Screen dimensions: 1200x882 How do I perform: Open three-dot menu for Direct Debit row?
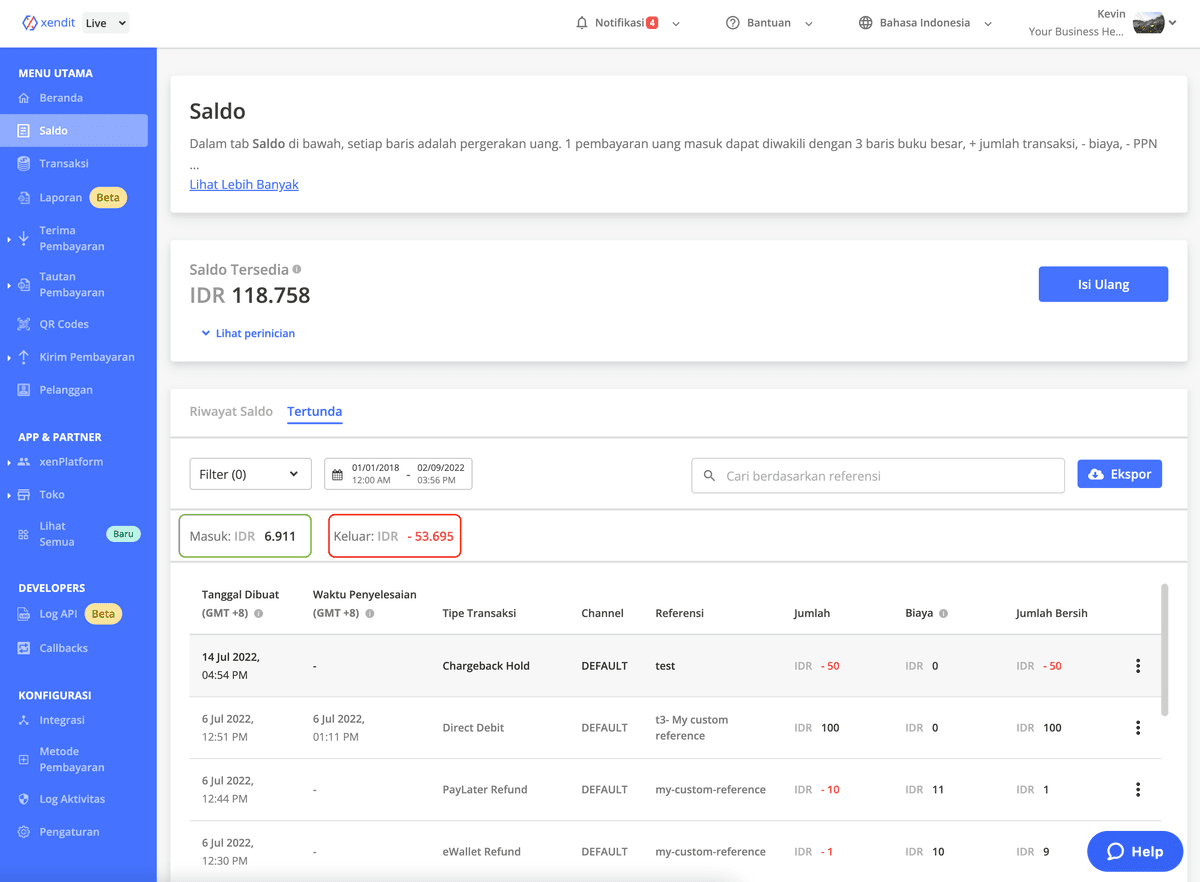pos(1138,728)
